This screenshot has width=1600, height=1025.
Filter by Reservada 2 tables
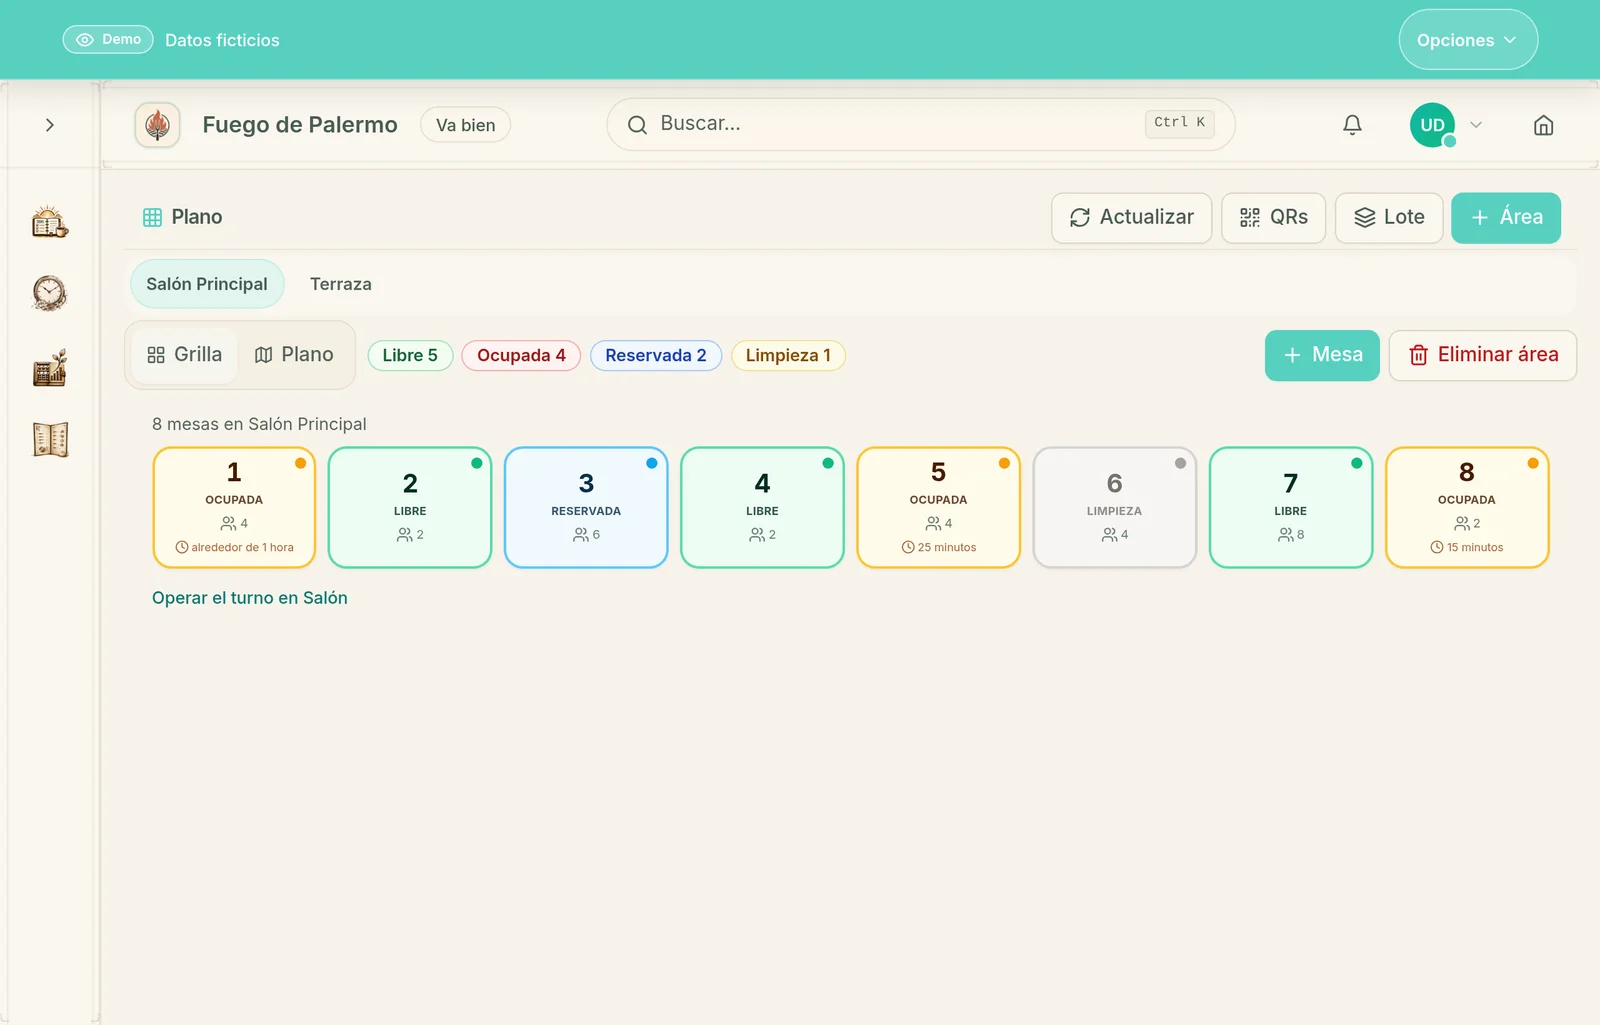pos(656,356)
